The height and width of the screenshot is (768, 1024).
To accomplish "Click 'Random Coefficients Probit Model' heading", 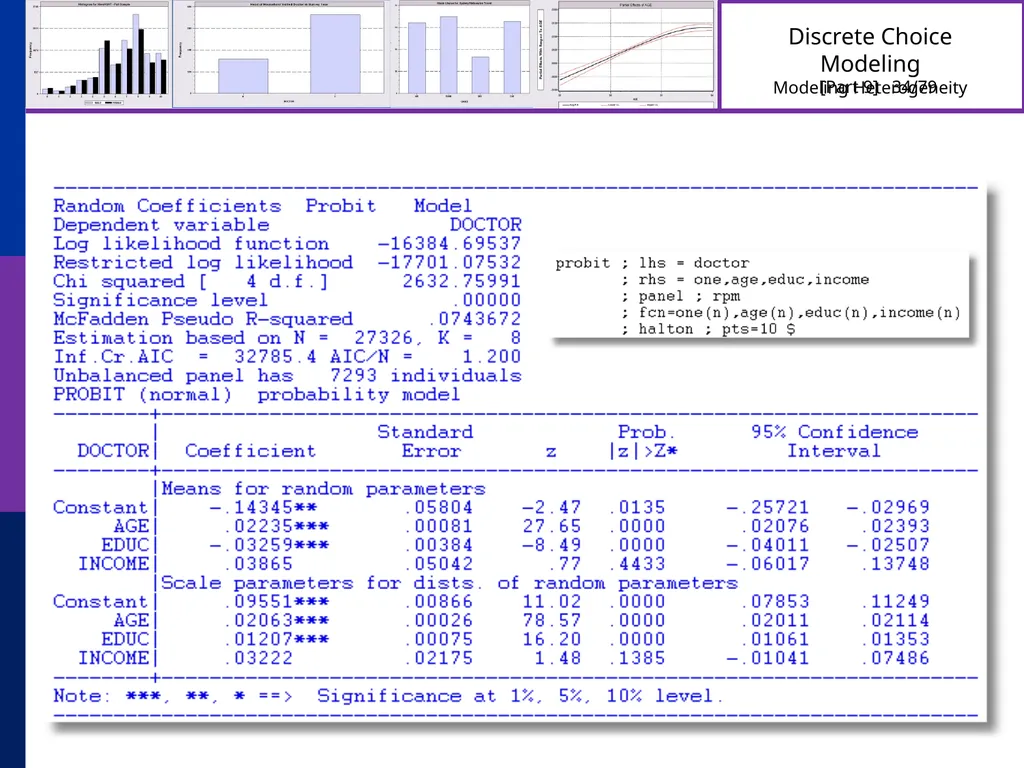I will (262, 206).
